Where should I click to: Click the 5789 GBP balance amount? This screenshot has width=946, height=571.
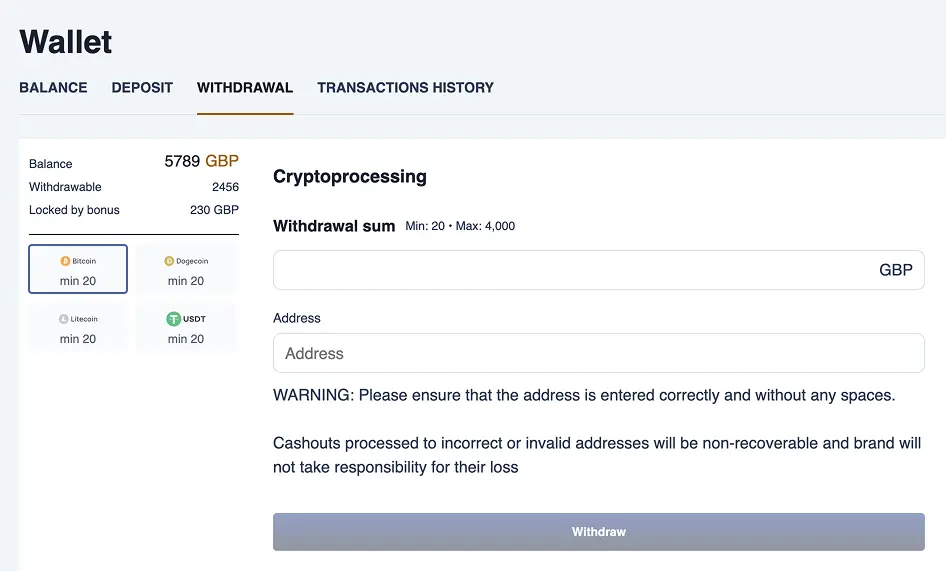point(201,161)
